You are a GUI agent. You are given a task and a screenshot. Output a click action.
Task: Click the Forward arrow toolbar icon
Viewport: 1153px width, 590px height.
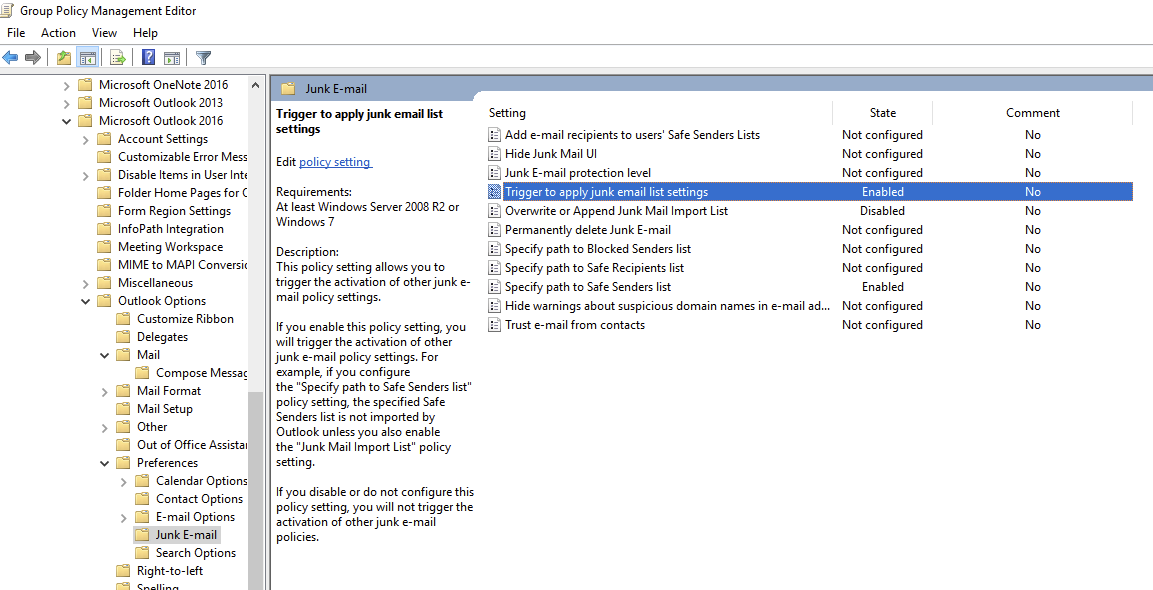32,57
